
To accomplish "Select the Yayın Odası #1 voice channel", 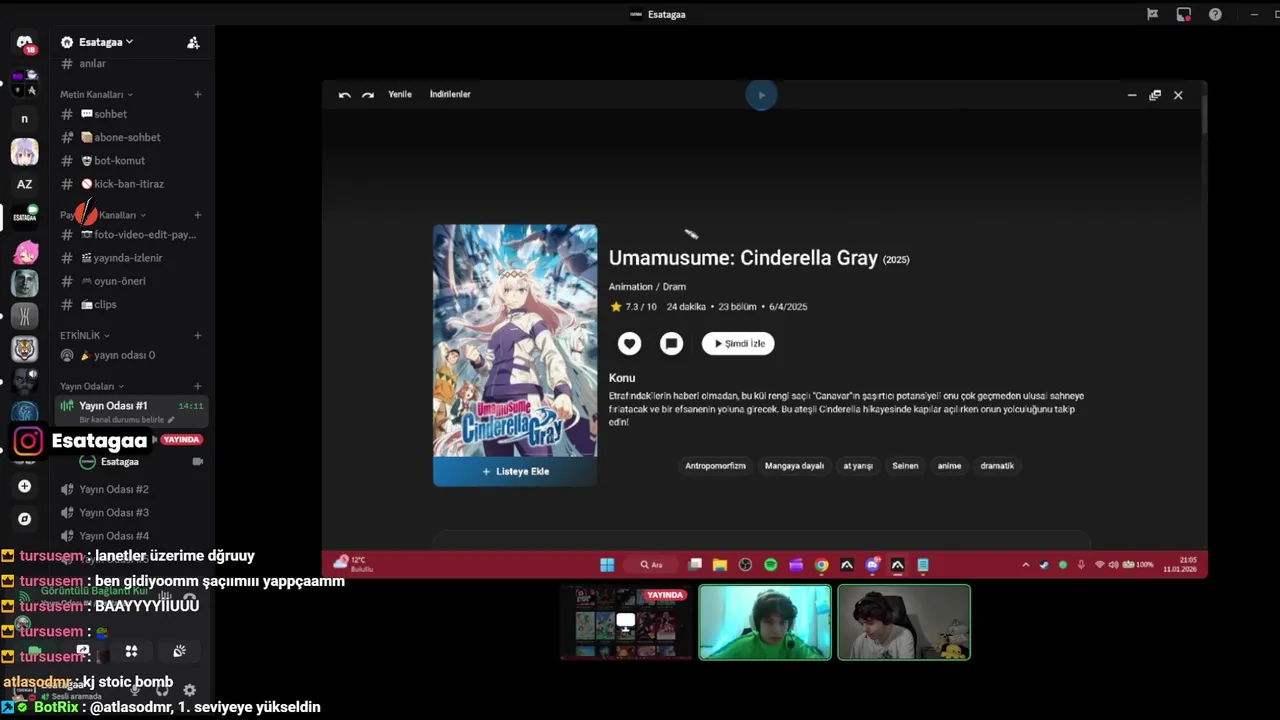I will click(x=131, y=411).
